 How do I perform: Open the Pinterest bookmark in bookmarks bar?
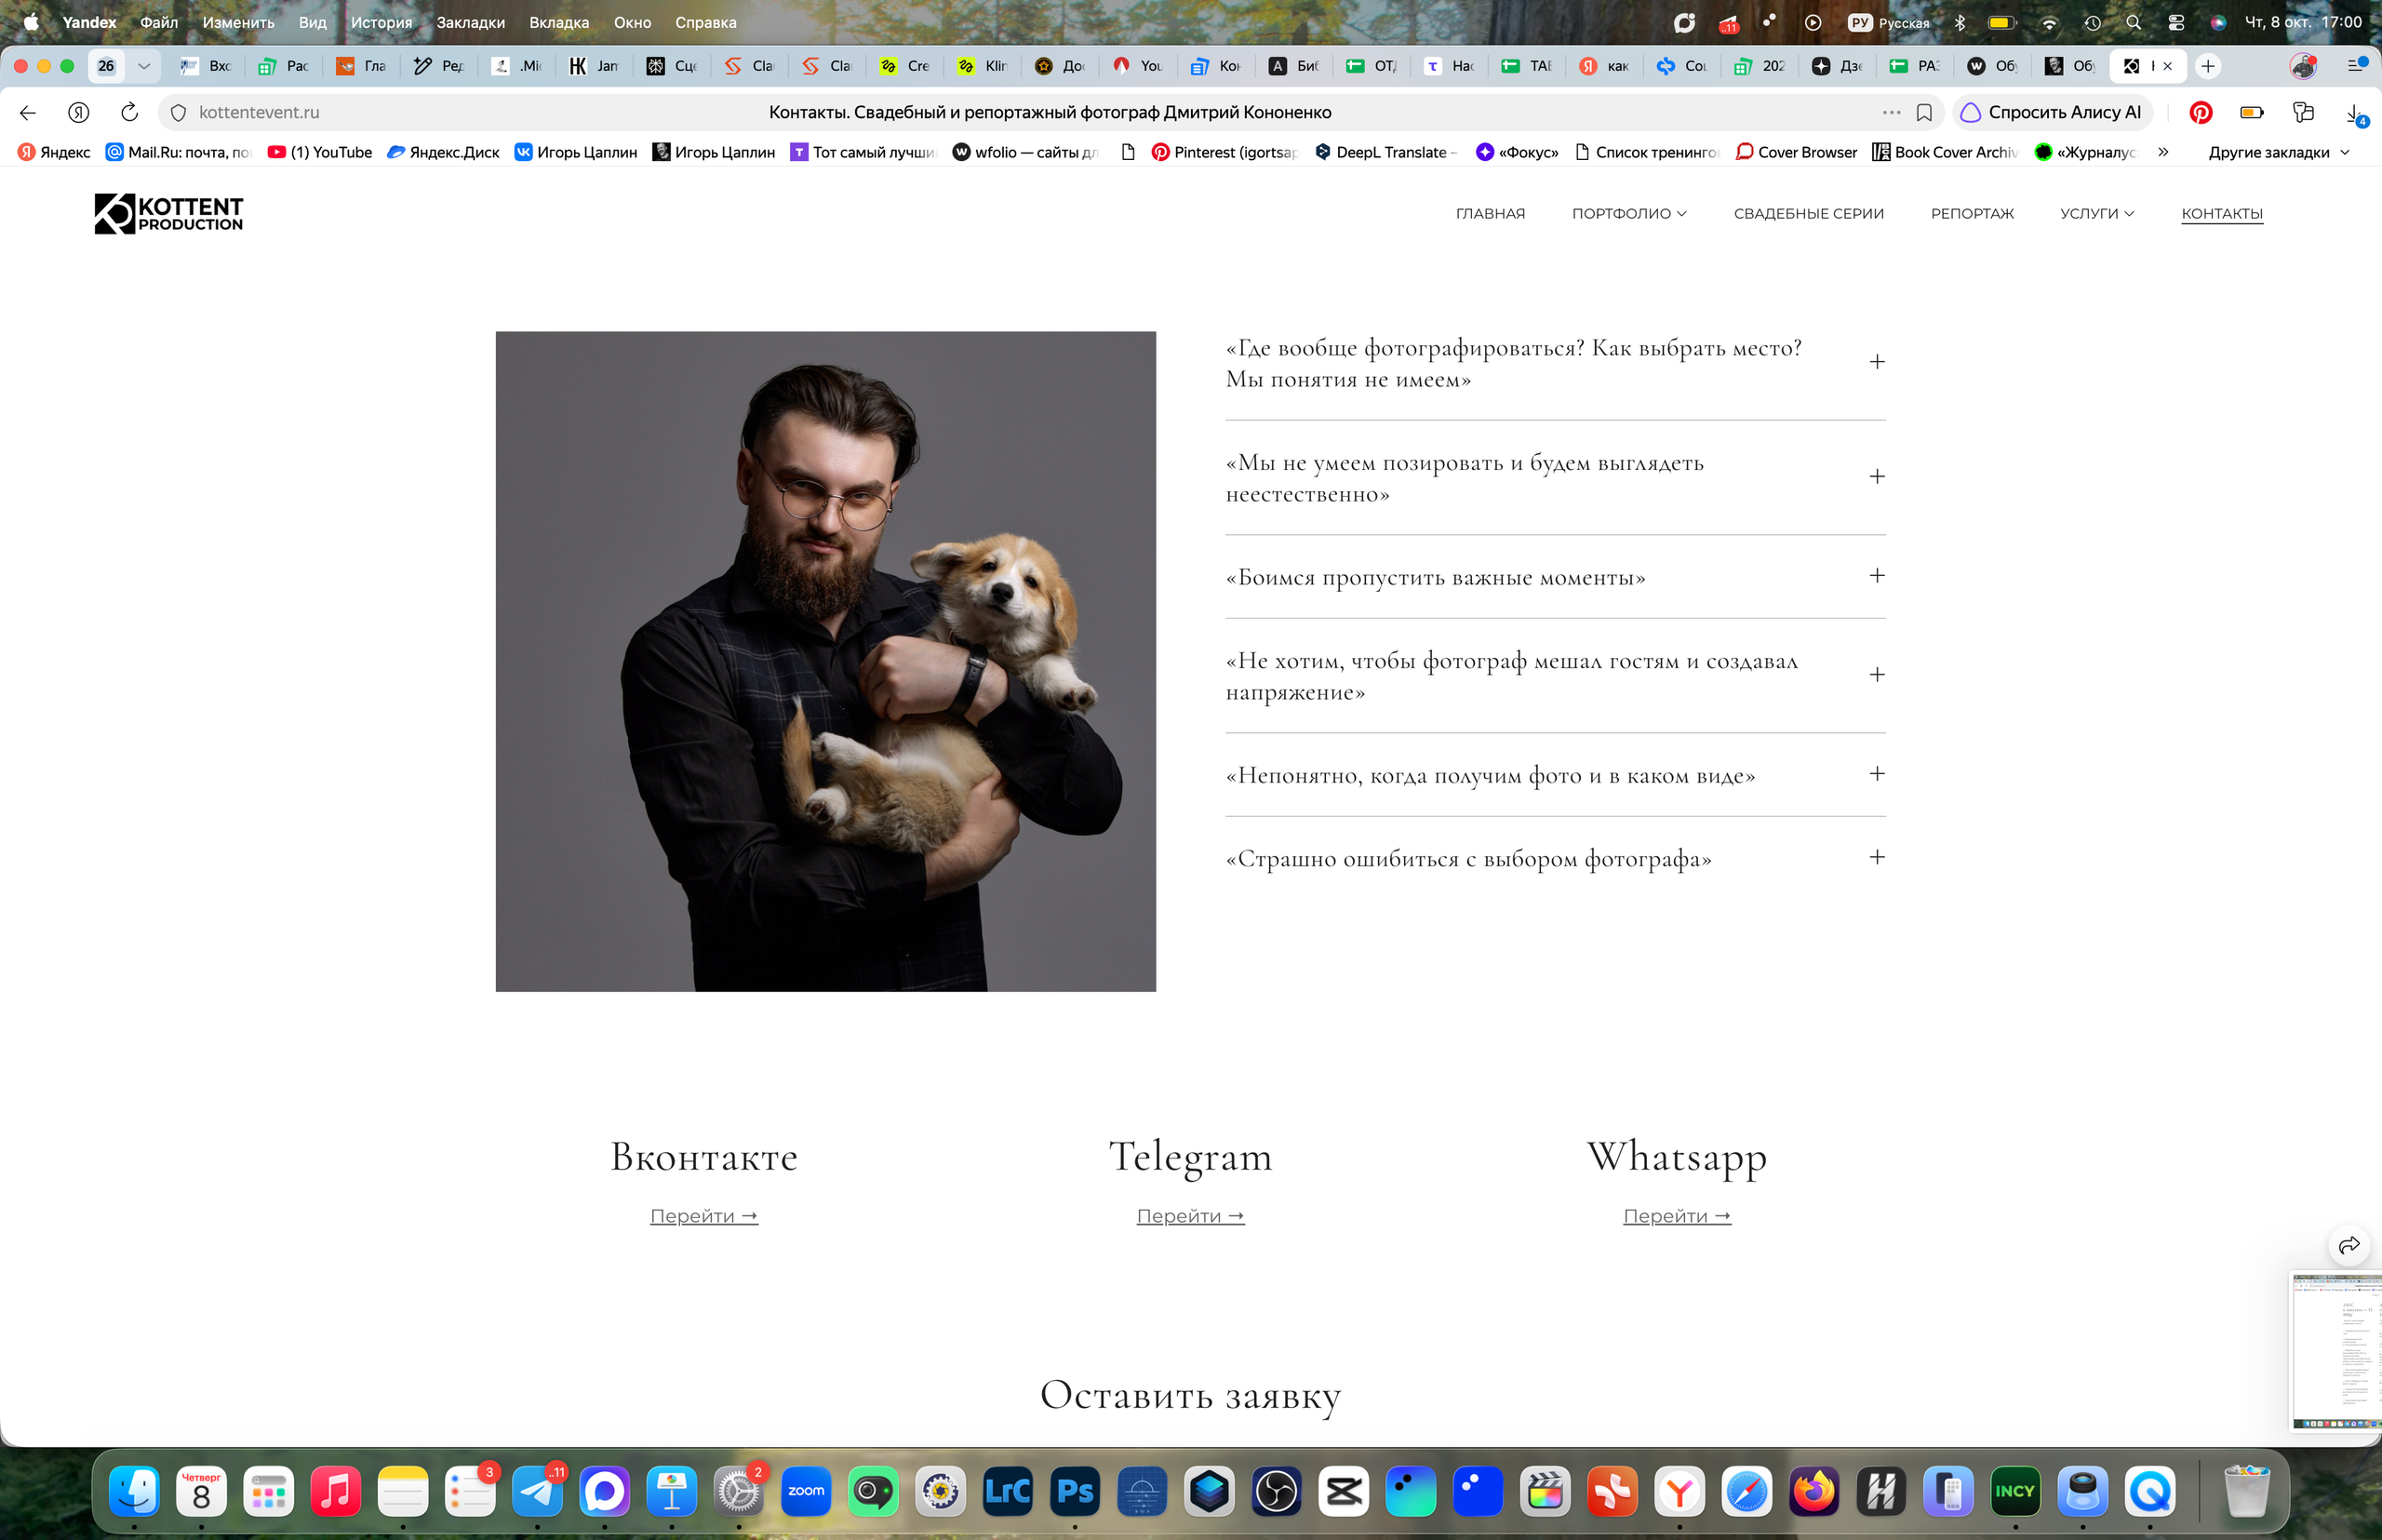pyautogui.click(x=1225, y=152)
